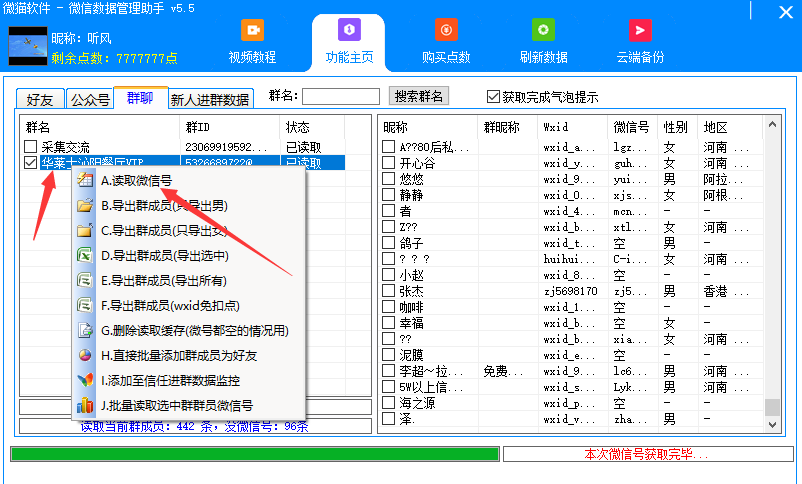Screen dimensions: 802x484
Task: Check the 鸽子 member checkbox
Action: [x=389, y=243]
